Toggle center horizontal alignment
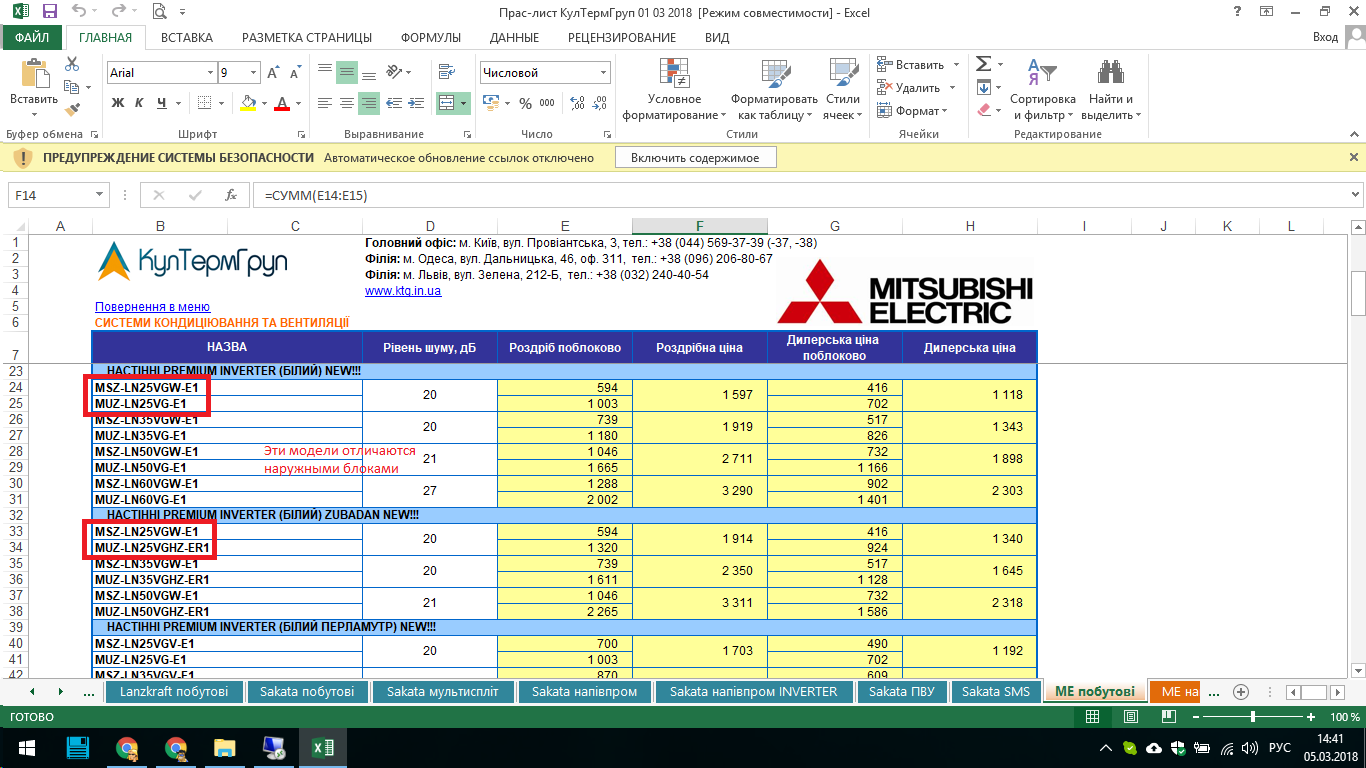The image size is (1366, 768). point(347,103)
